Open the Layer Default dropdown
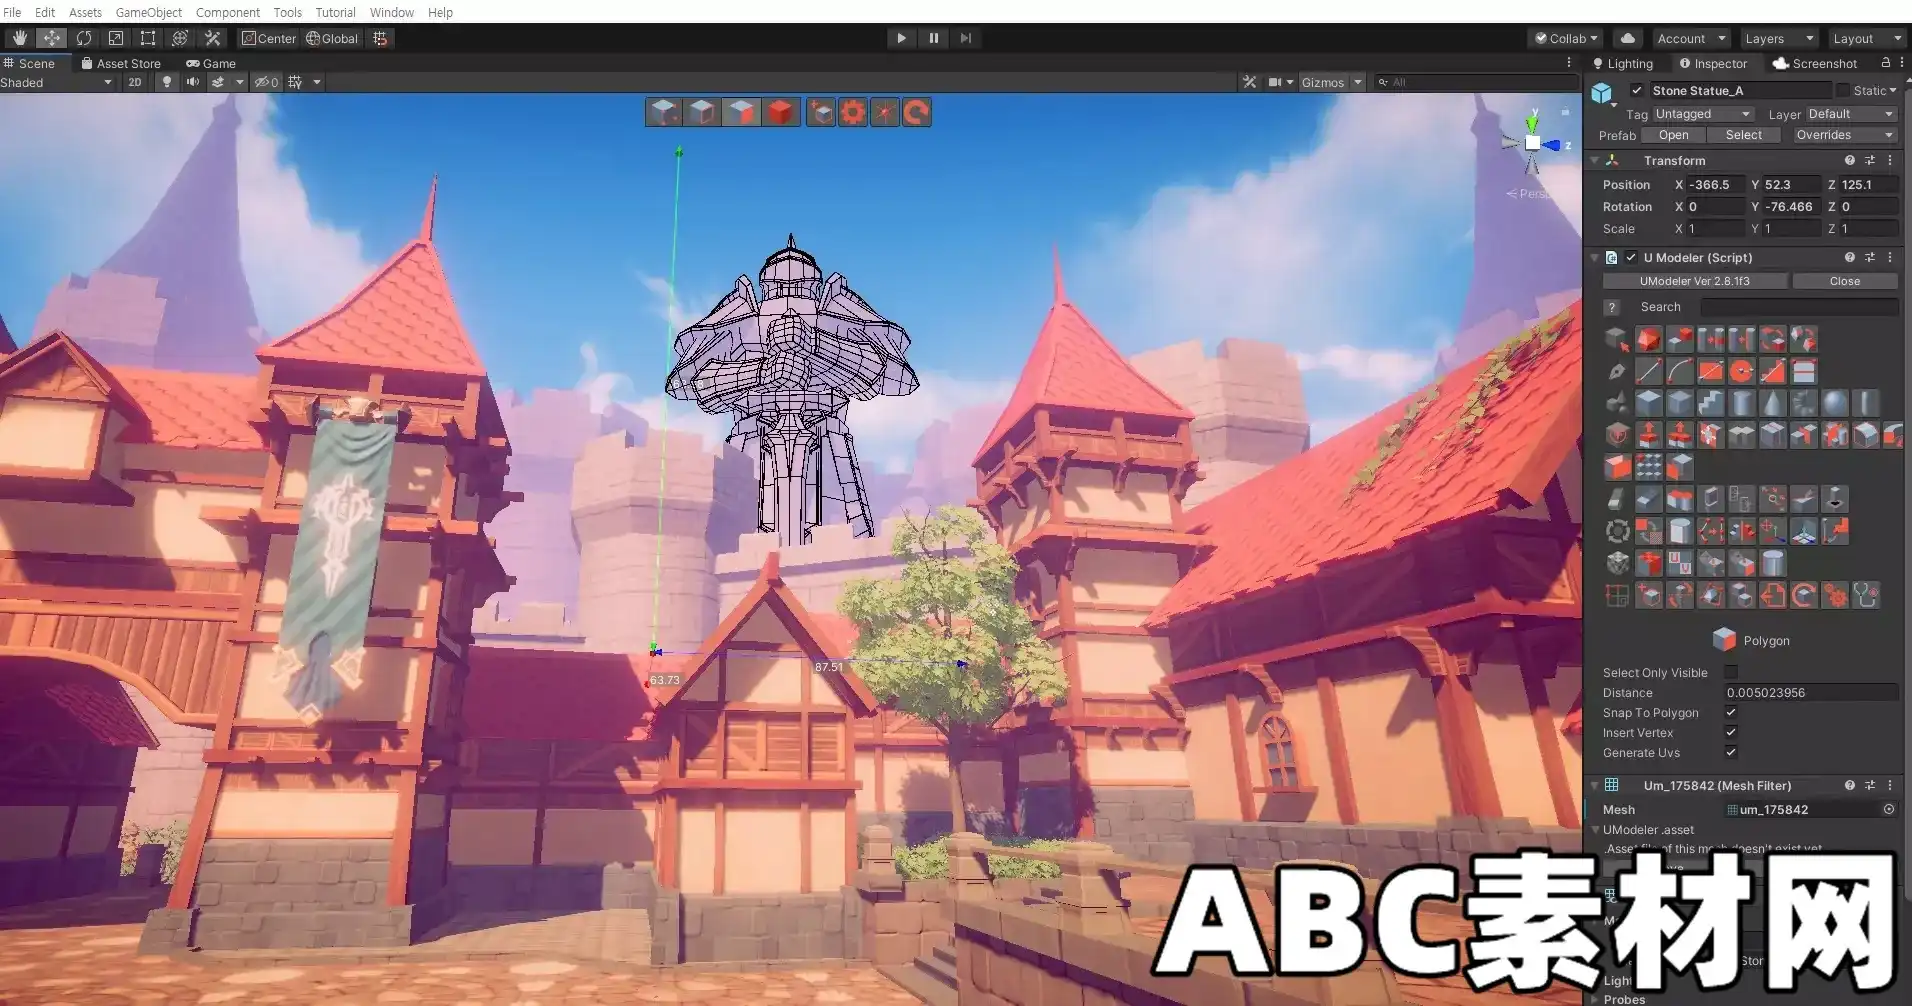1912x1006 pixels. point(1851,114)
